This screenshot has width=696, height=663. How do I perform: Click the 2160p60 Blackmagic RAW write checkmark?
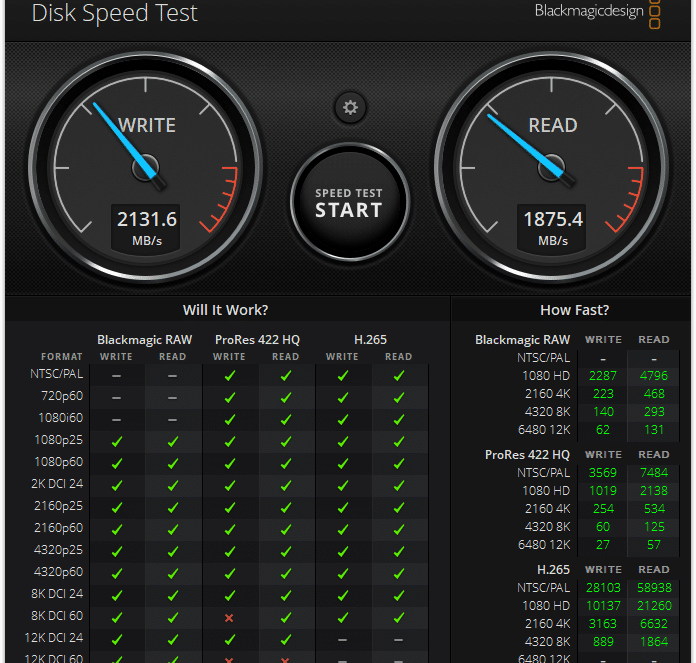[117, 529]
